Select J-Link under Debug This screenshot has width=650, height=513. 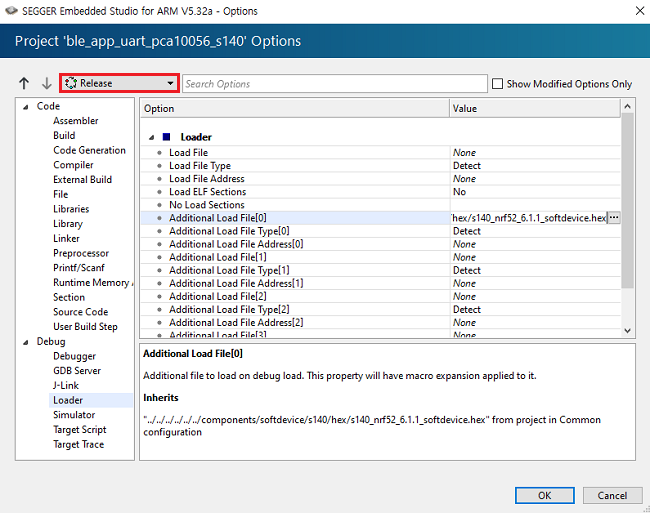[65, 385]
